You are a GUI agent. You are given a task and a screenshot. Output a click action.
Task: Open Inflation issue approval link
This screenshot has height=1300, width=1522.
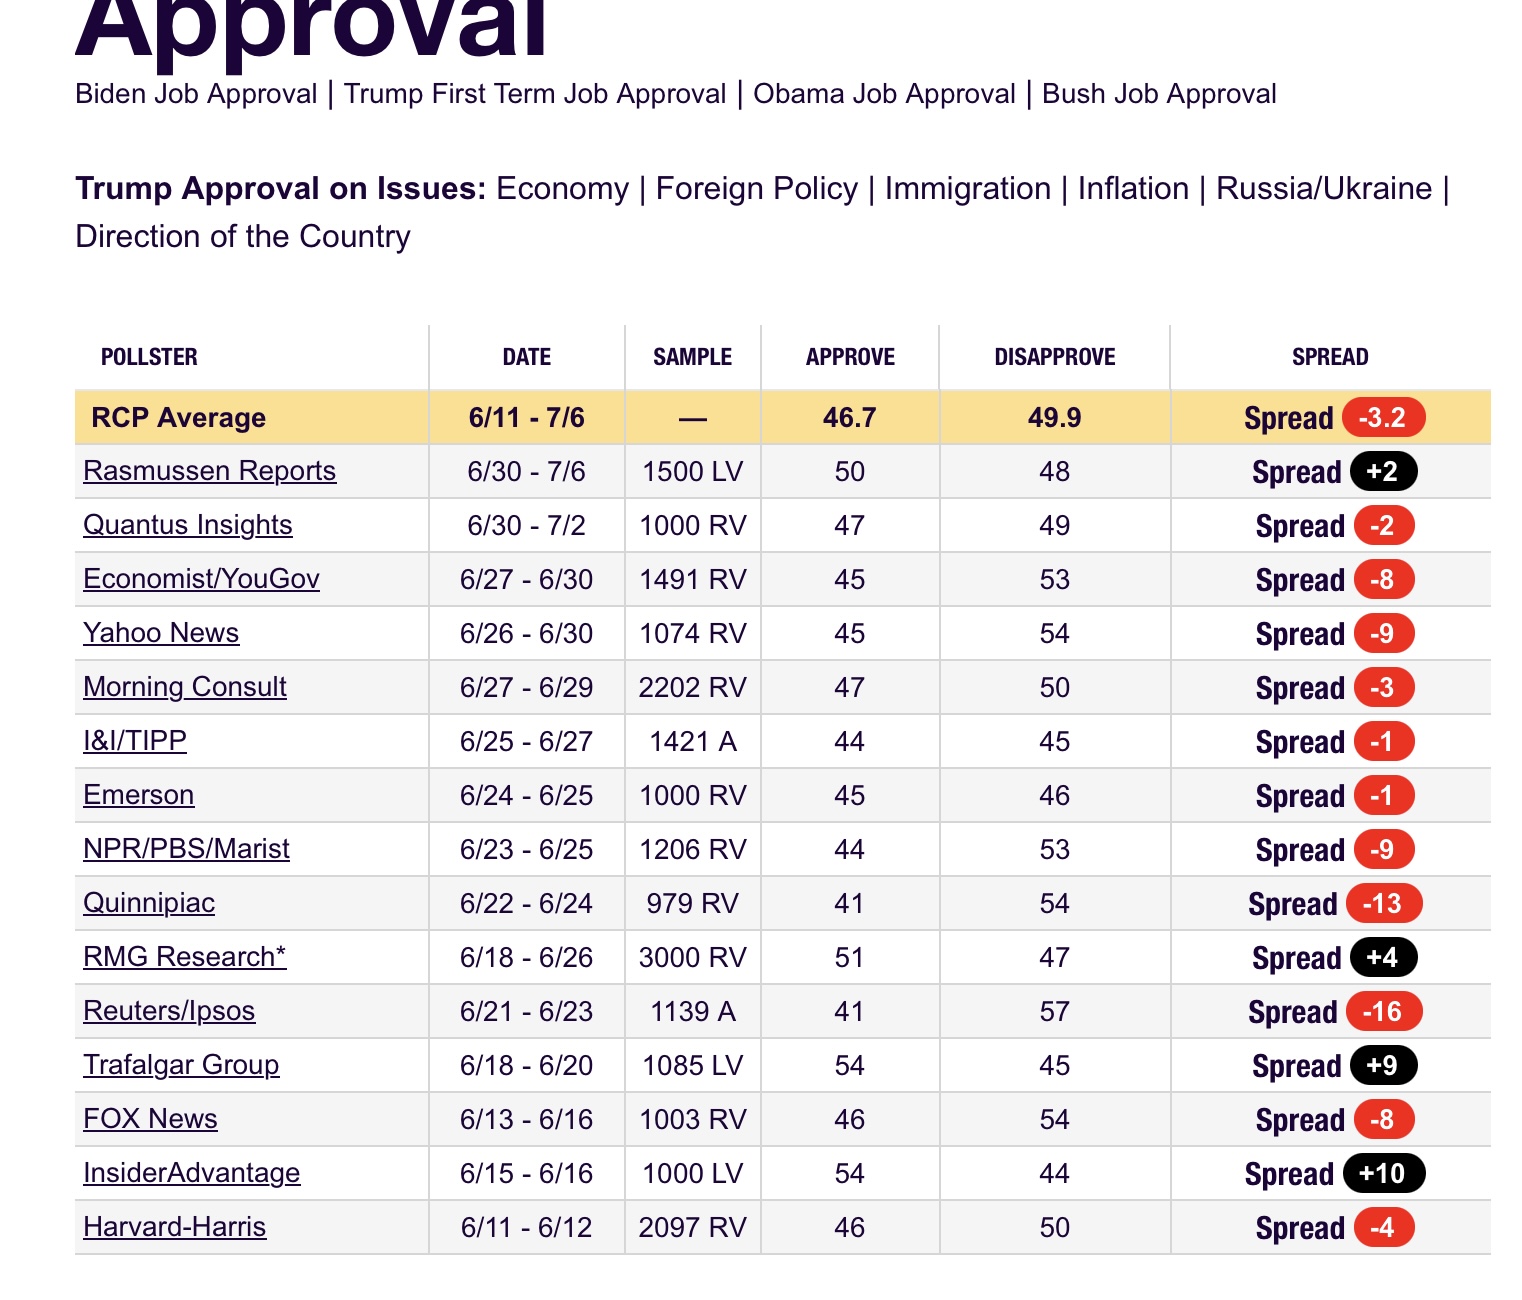coord(1133,189)
